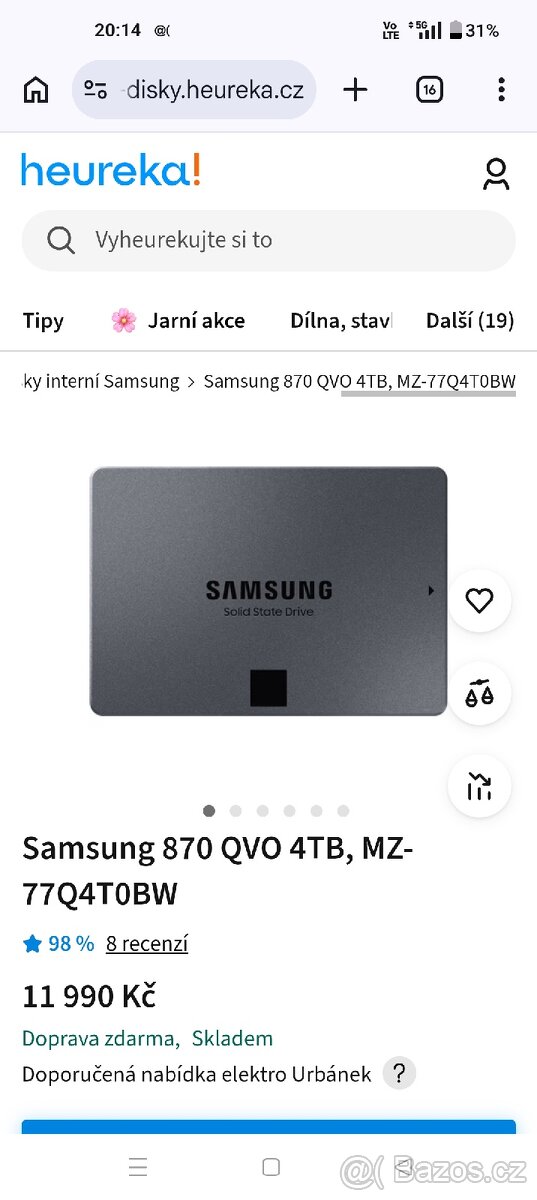Click the heureka! logo
The height and width of the screenshot is (1200, 537).
coord(111,171)
